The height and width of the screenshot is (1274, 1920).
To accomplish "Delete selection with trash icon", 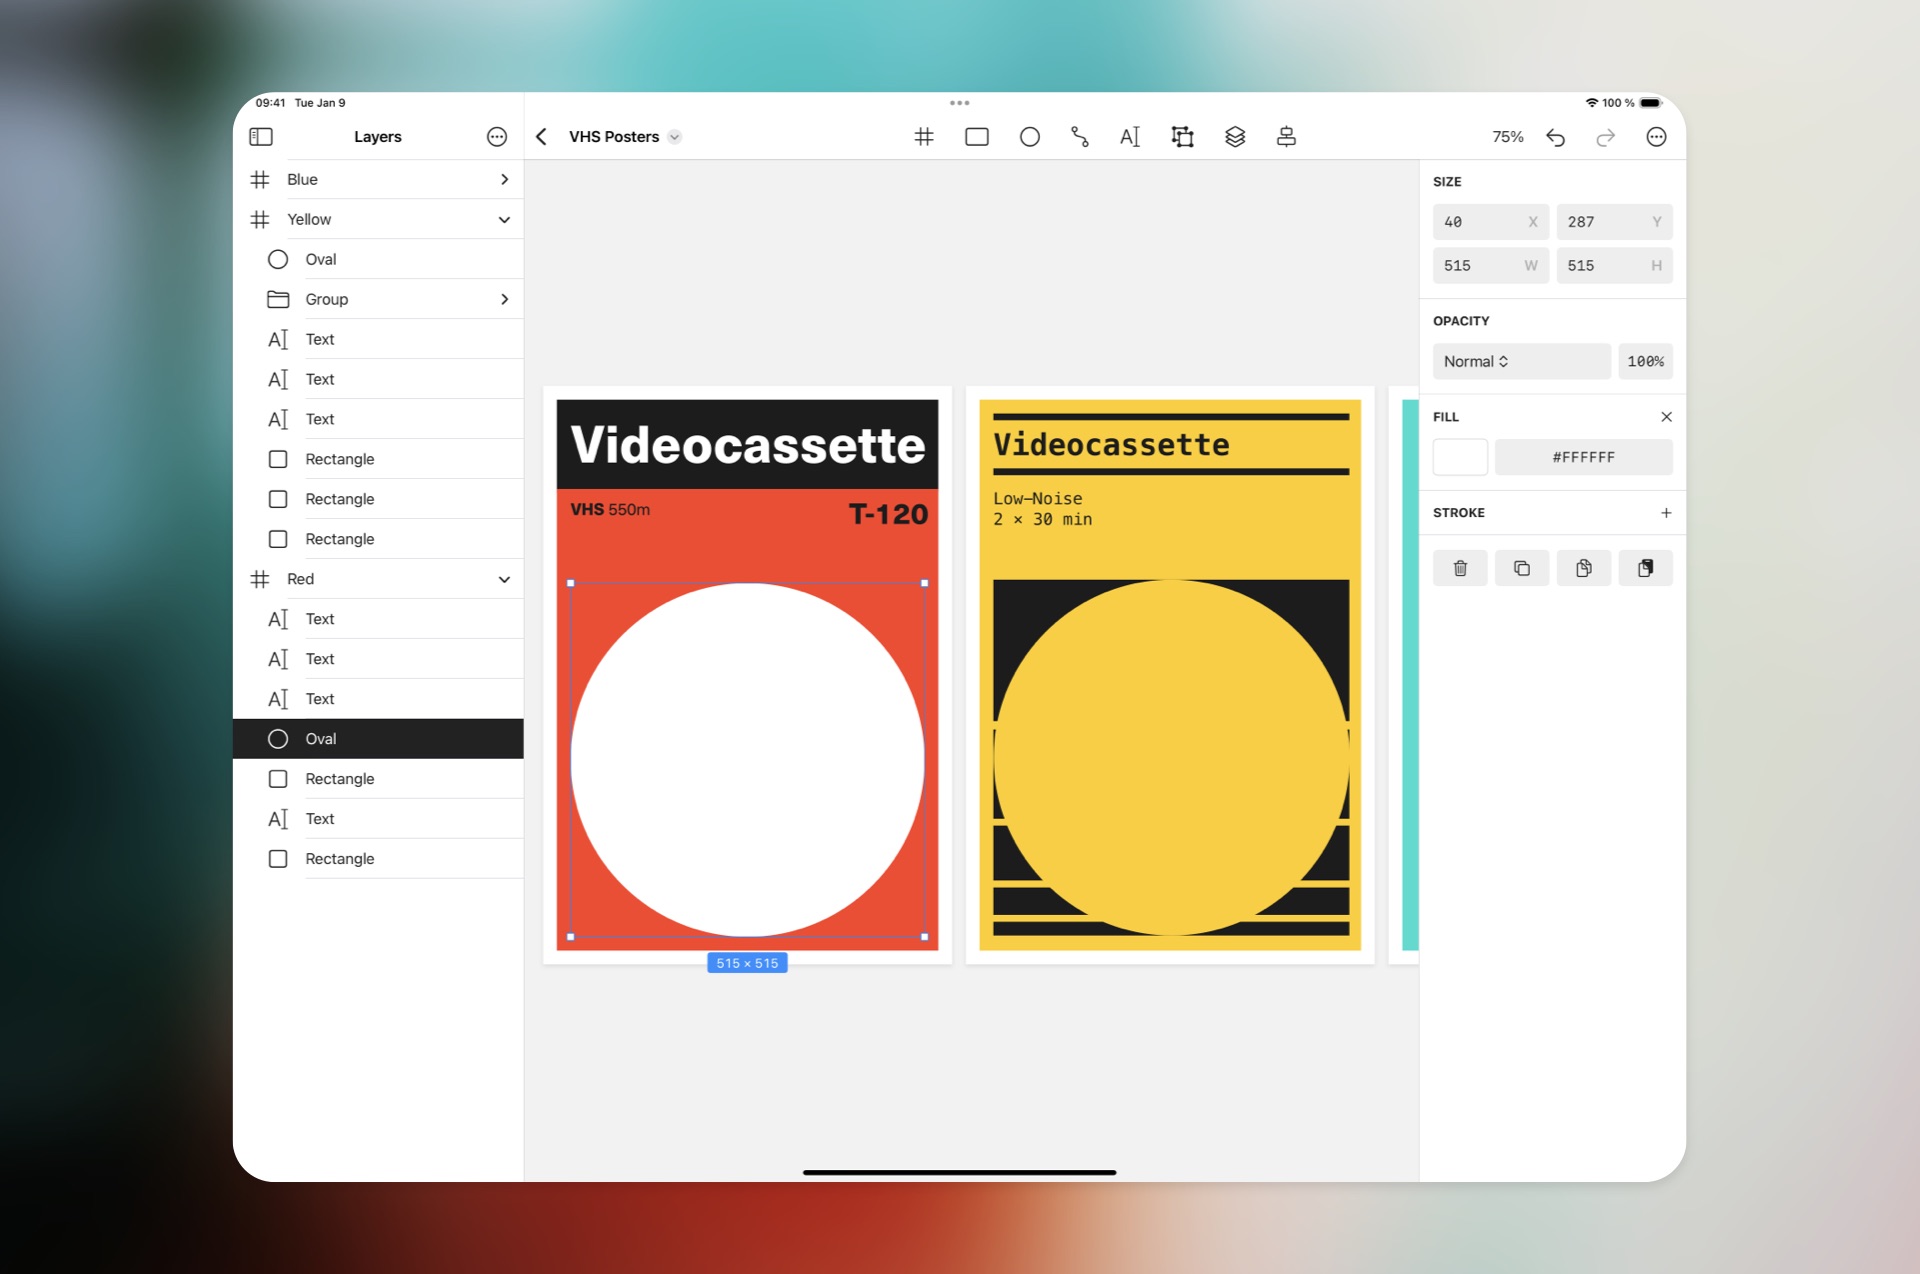I will point(1460,568).
